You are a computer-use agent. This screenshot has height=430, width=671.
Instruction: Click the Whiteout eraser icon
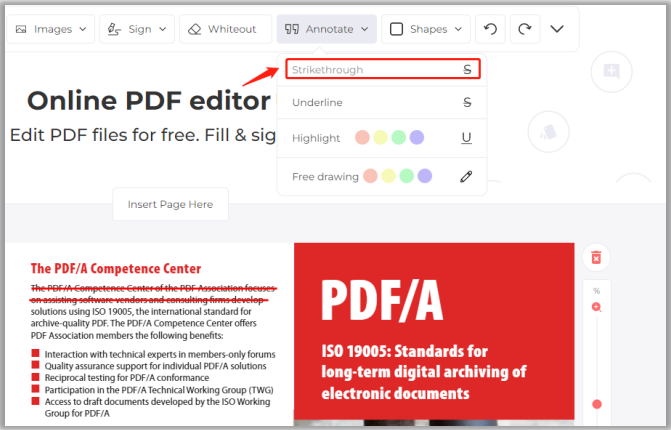195,29
